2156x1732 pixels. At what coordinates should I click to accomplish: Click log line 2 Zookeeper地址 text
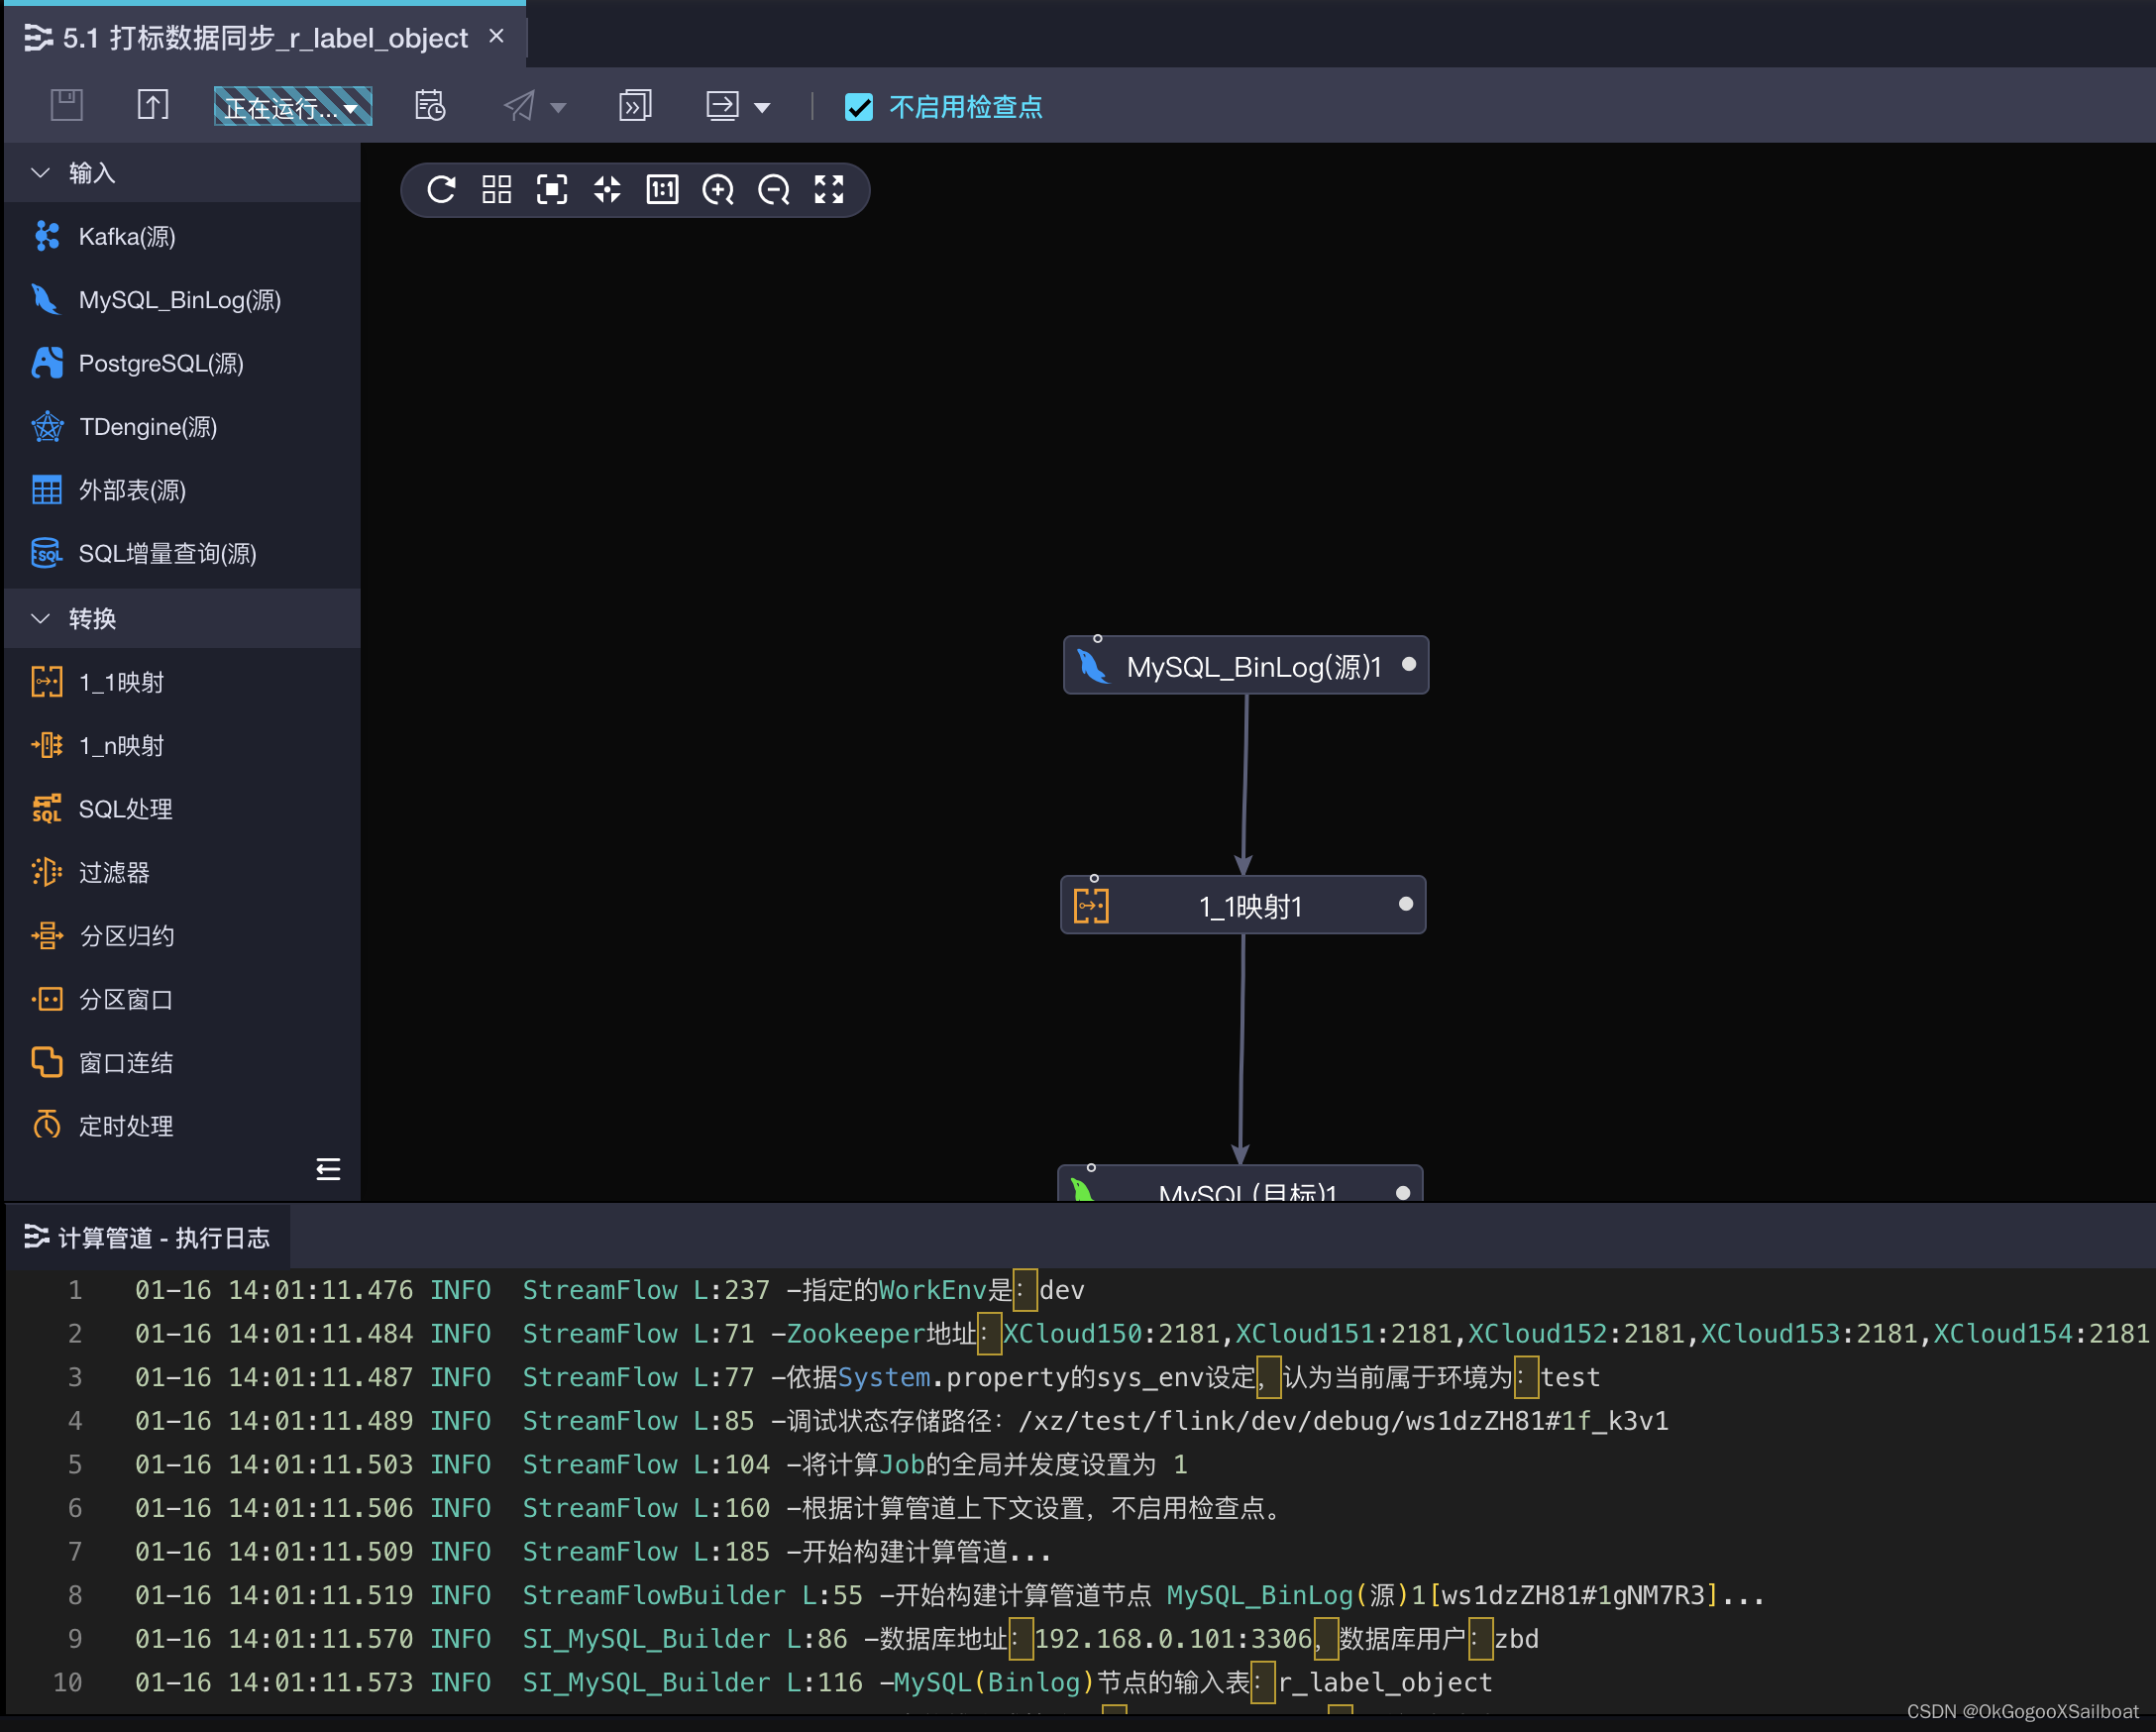point(882,1334)
